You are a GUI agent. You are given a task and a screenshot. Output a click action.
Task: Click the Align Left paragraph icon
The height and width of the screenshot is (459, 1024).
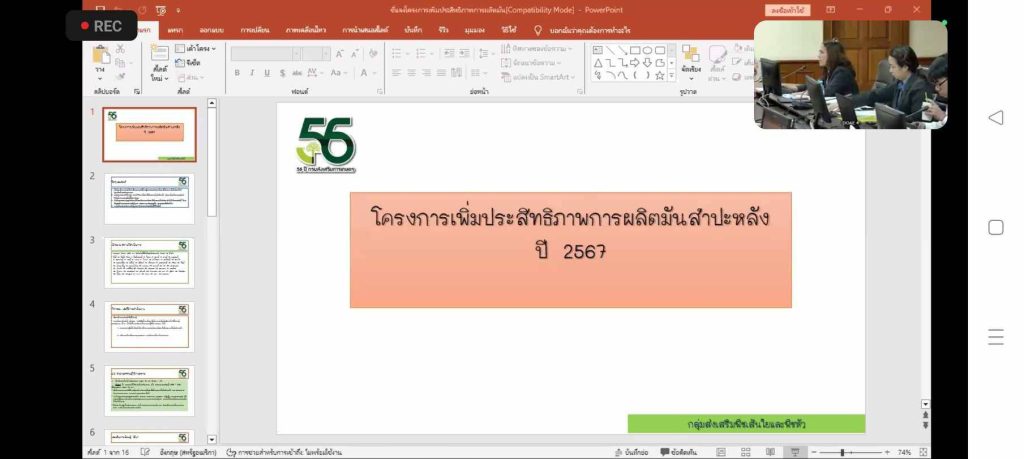pyautogui.click(x=396, y=73)
